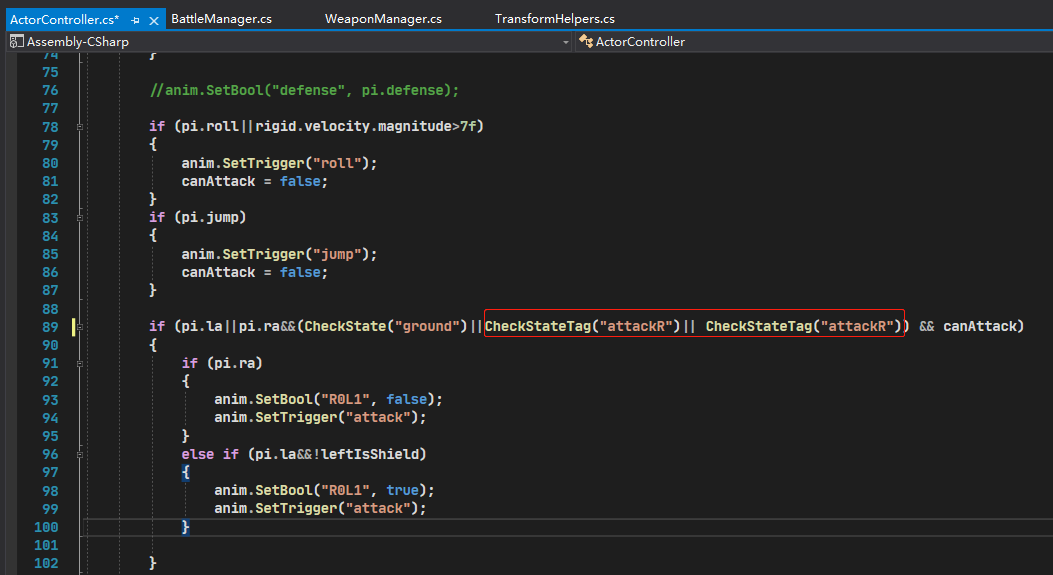Click line number 101 in the gutter
The width and height of the screenshot is (1053, 575).
point(46,545)
